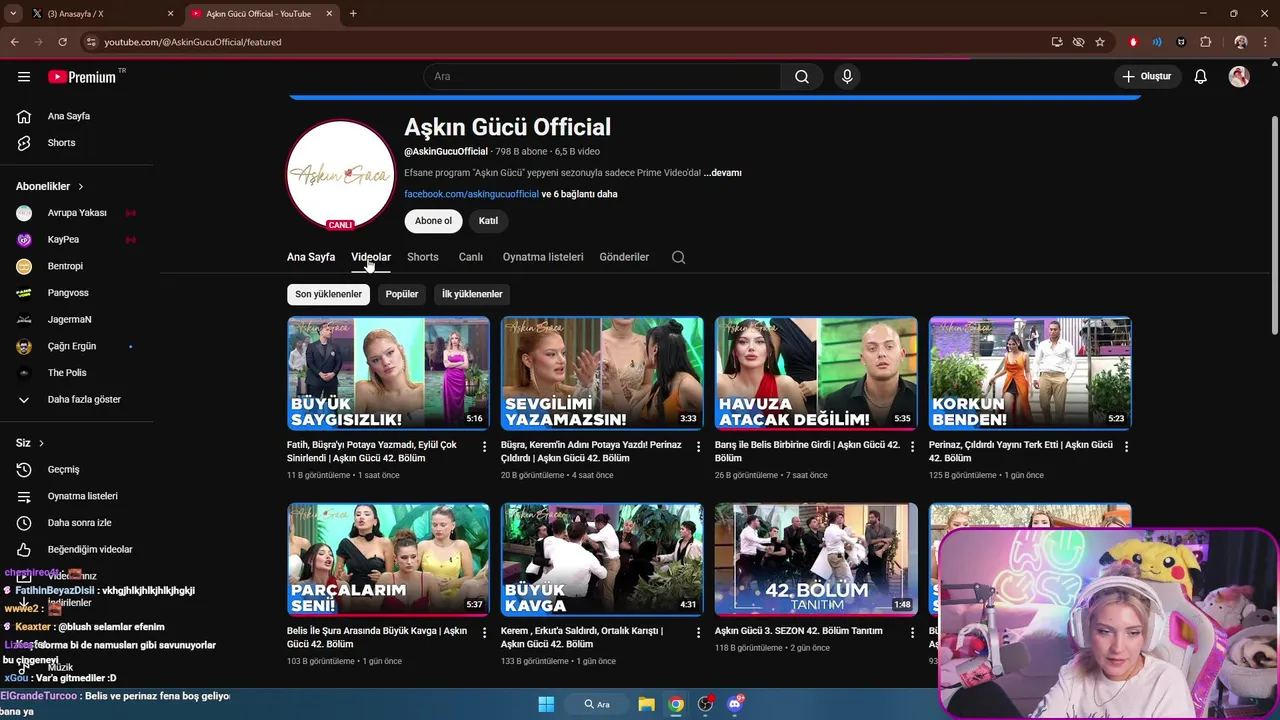Image resolution: width=1280 pixels, height=720 pixels.
Task: Filter by Son yüklenenler chip
Action: (328, 294)
